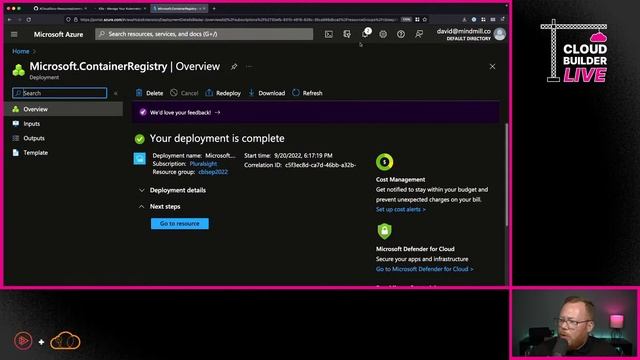This screenshot has height=360, width=640.
Task: Click the deployment resource icon by Deployment name
Action: (x=140, y=158)
